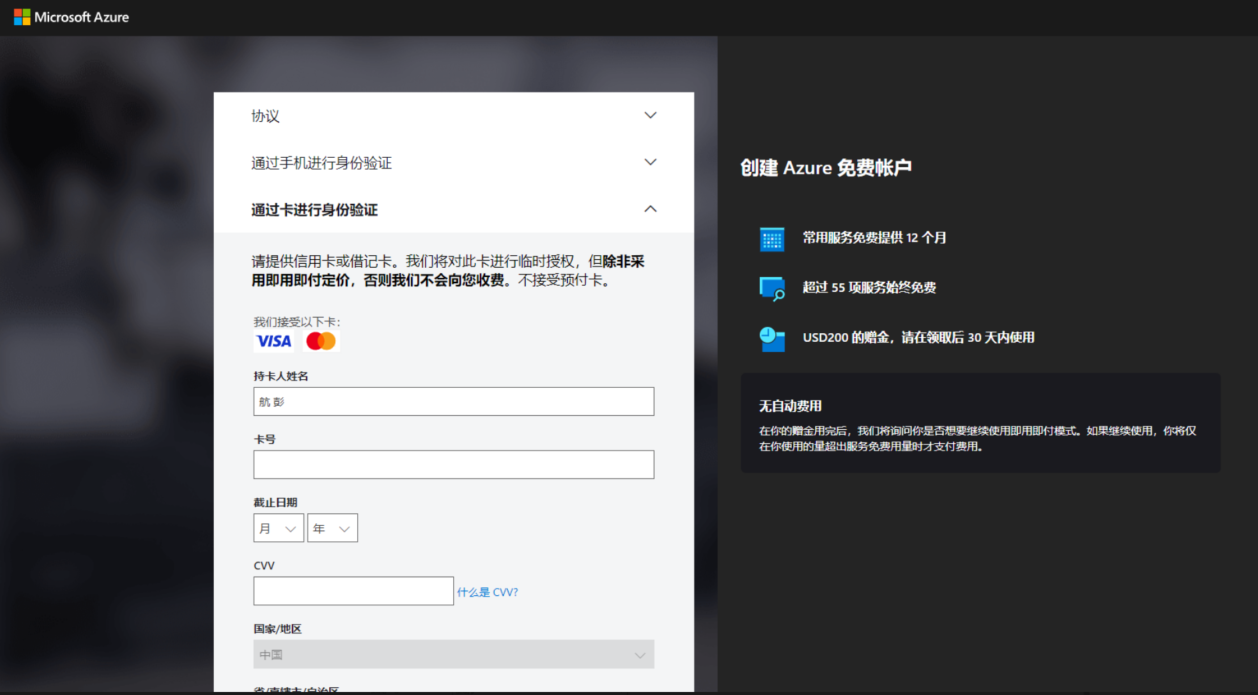The width and height of the screenshot is (1258, 695).
Task: Click inside the CVV field
Action: click(353, 590)
